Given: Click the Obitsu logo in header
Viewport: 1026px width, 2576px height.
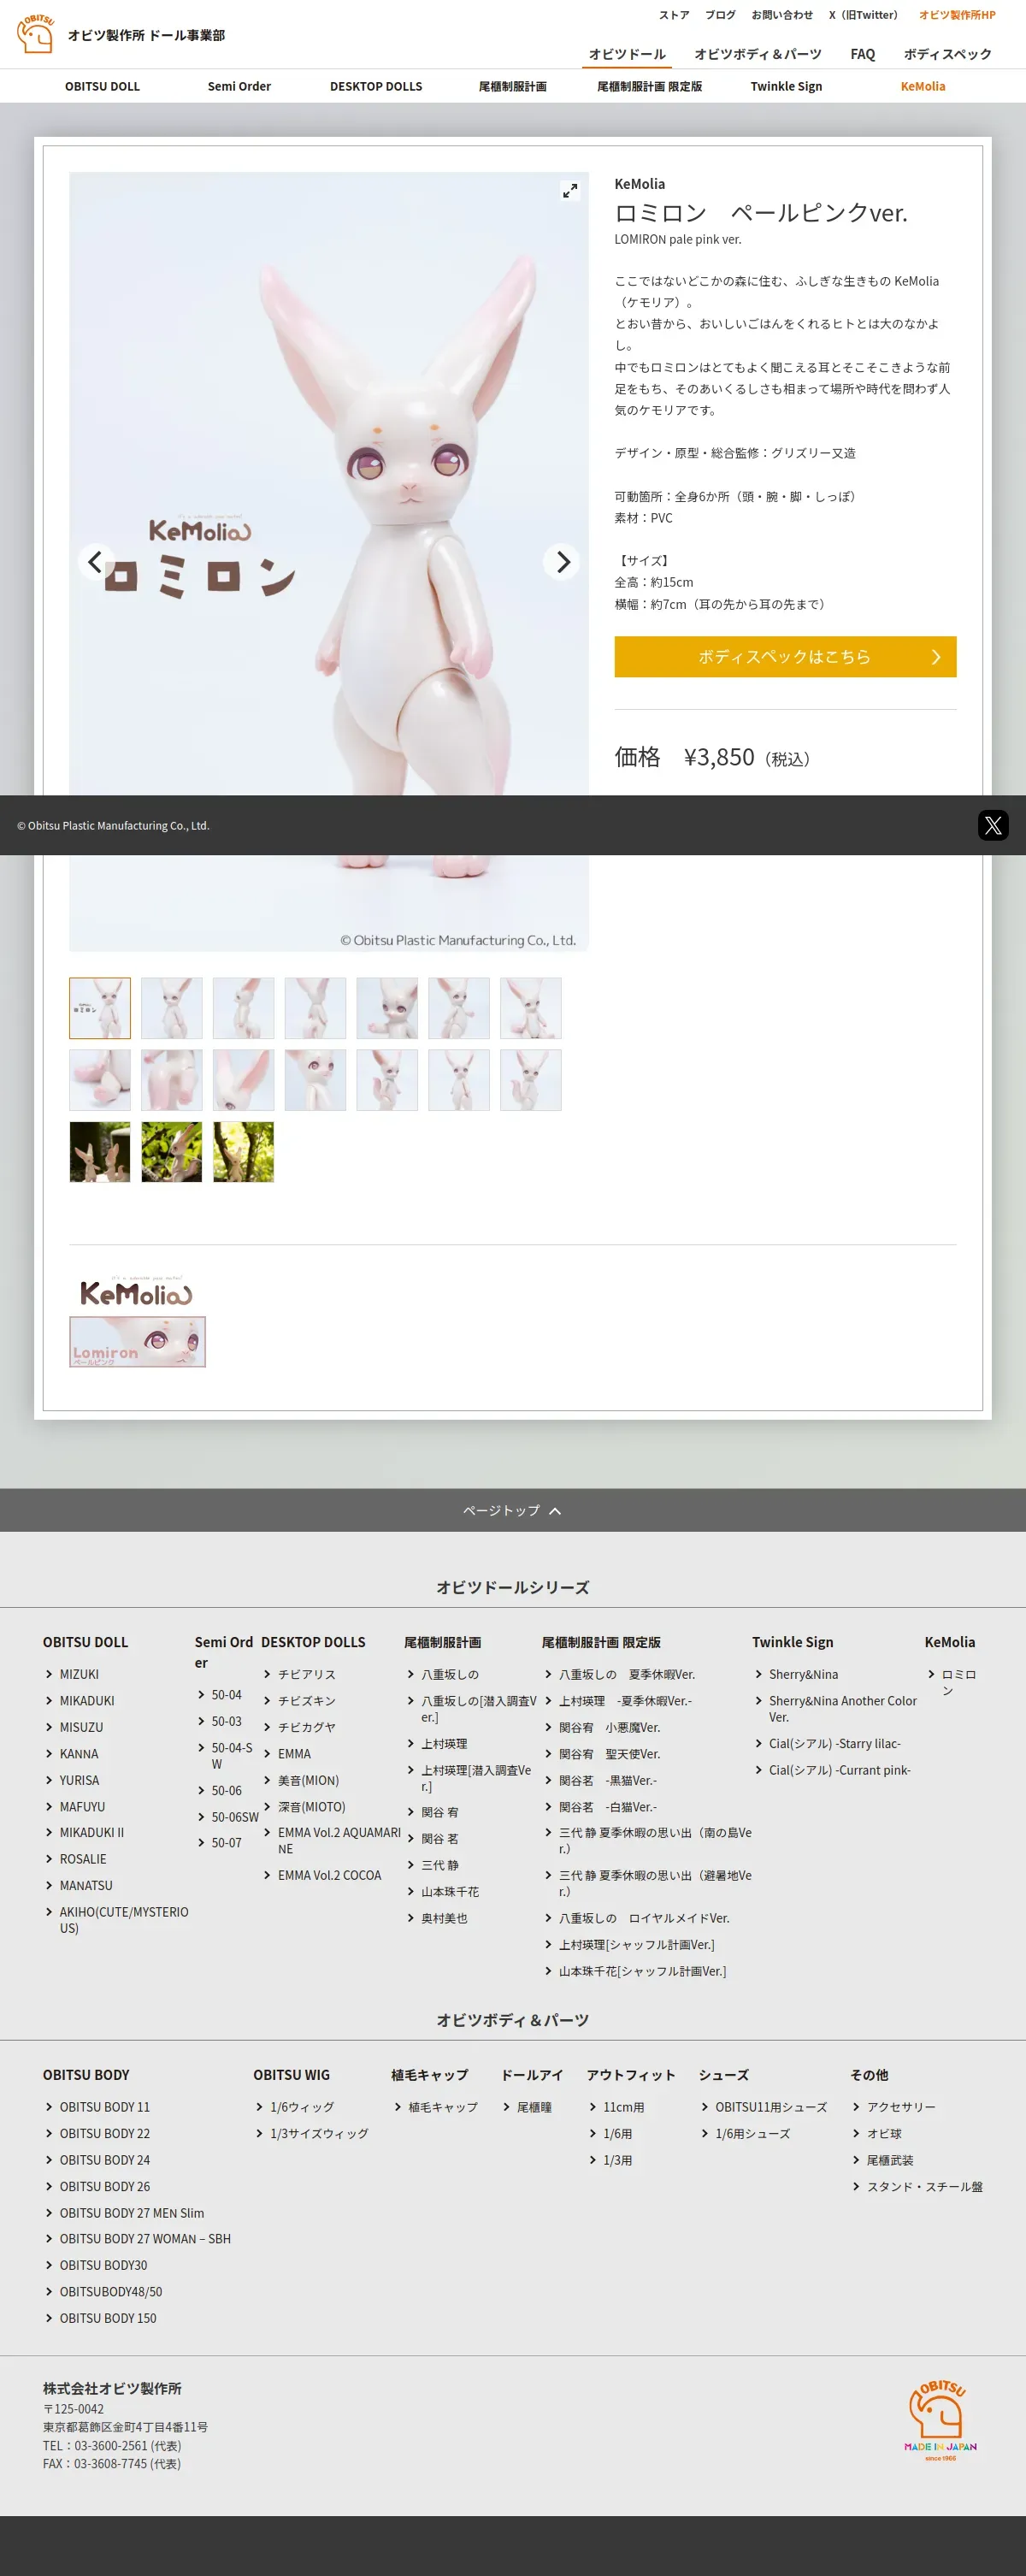Looking at the screenshot, I should pyautogui.click(x=35, y=34).
